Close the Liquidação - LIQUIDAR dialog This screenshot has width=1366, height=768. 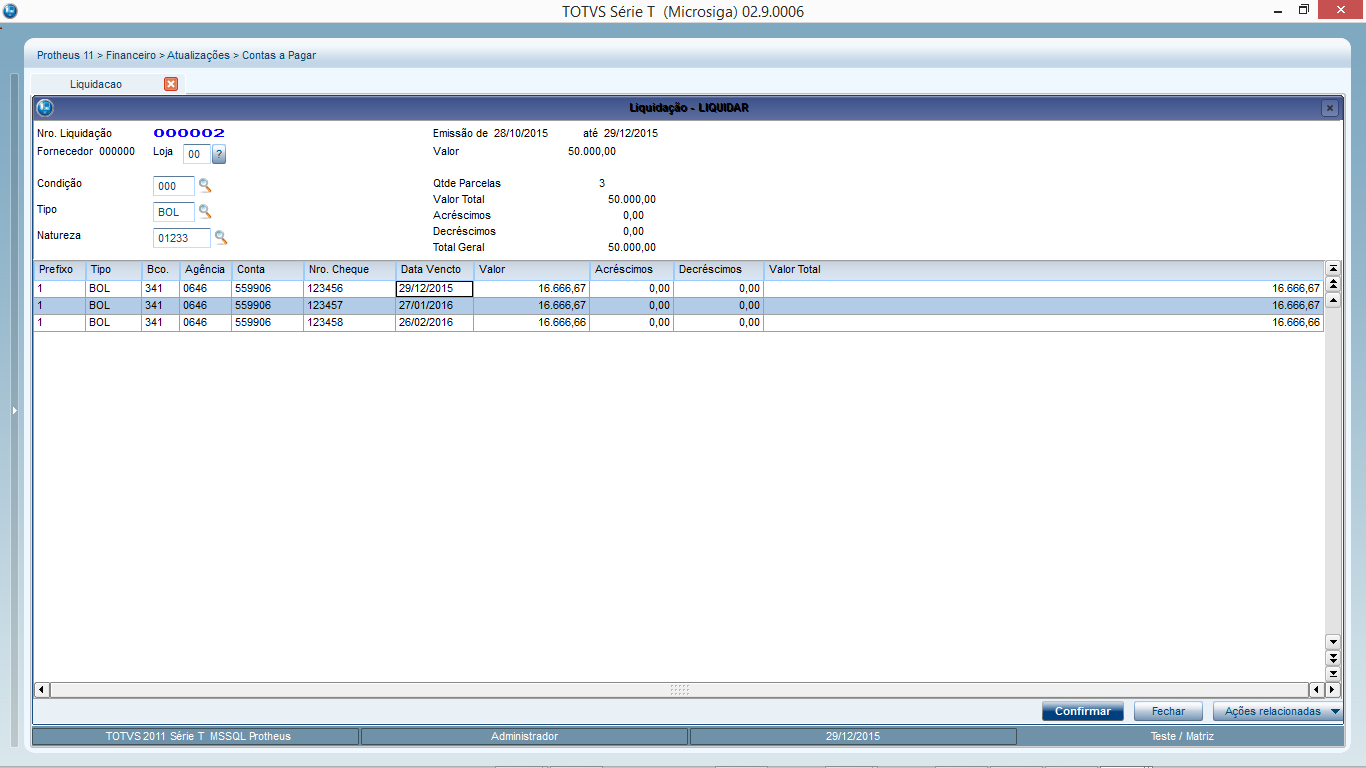coord(1329,108)
